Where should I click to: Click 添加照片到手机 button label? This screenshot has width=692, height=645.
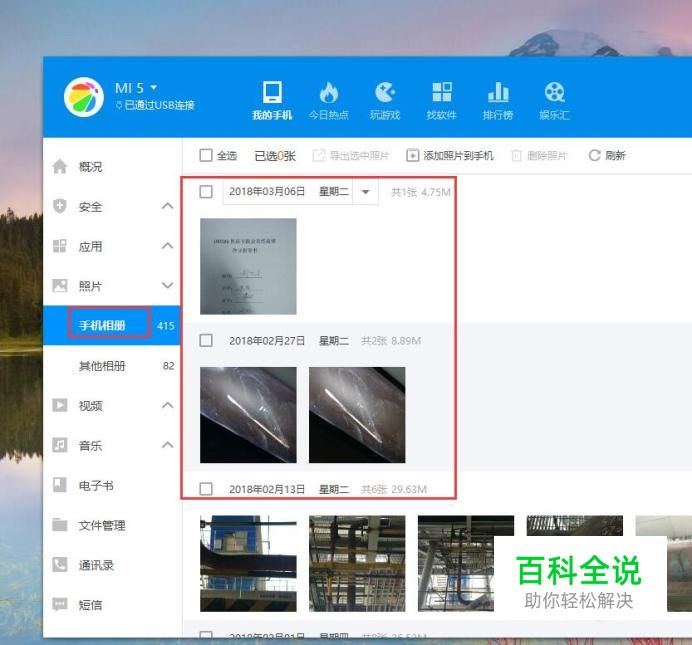pos(459,155)
